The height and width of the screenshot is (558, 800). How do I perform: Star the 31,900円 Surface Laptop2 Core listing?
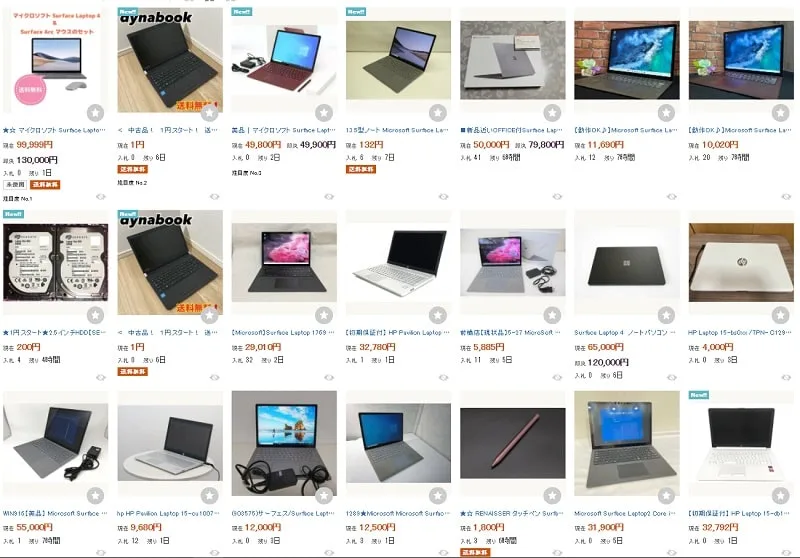point(666,495)
